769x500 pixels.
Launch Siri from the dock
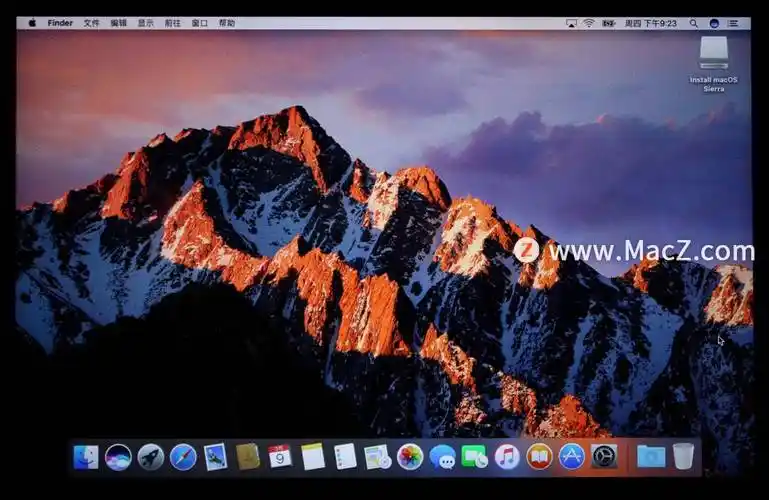pyautogui.click(x=118, y=457)
